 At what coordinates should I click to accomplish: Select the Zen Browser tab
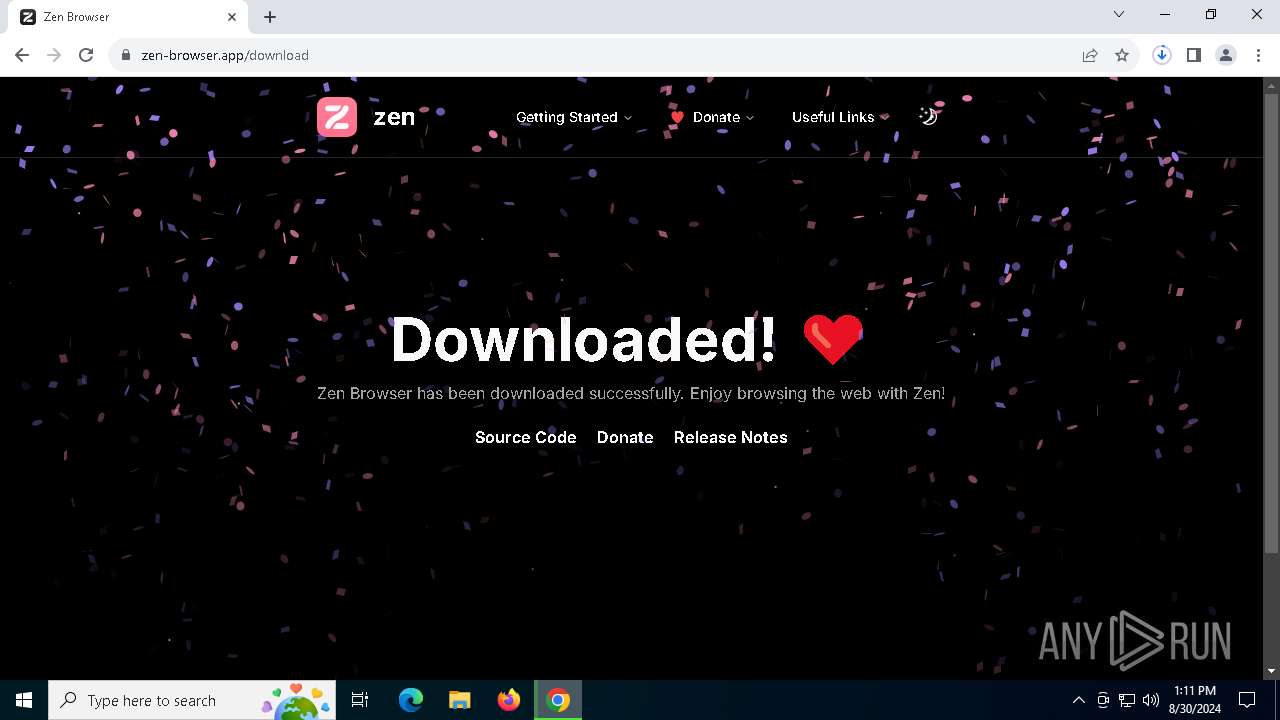coord(126,17)
